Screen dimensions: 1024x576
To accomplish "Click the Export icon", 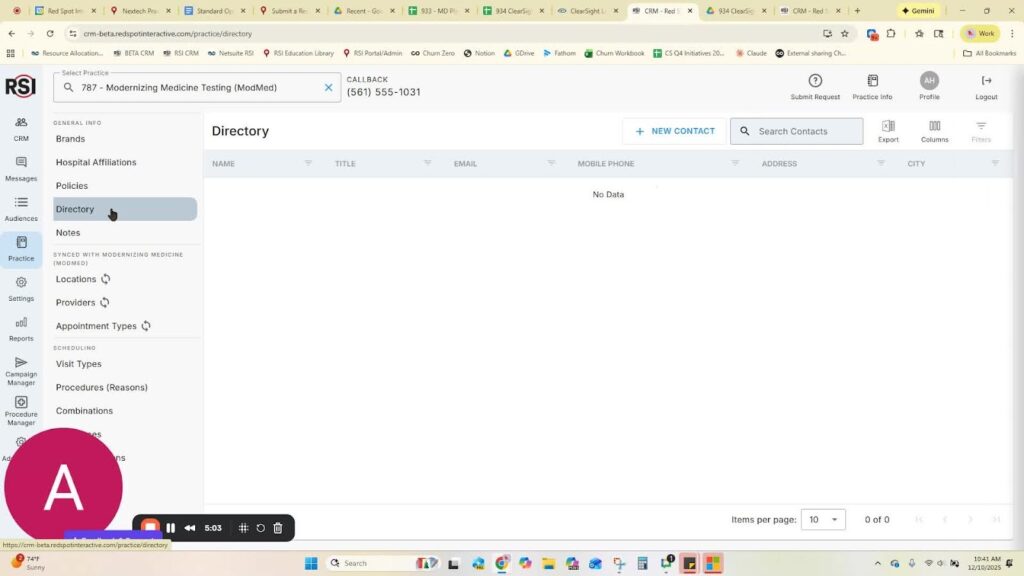I will [x=888, y=126].
